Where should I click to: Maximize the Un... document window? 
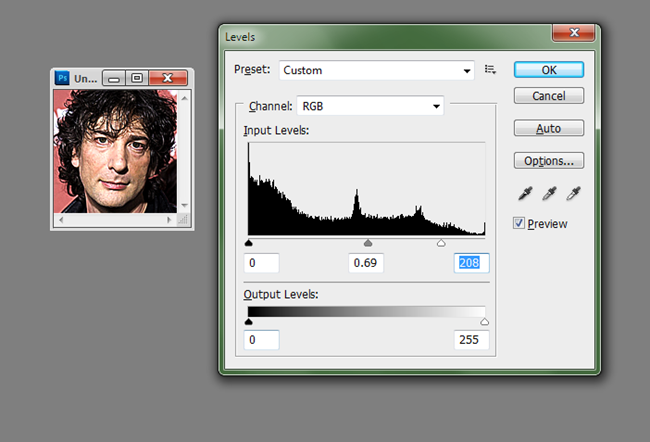[x=137, y=78]
